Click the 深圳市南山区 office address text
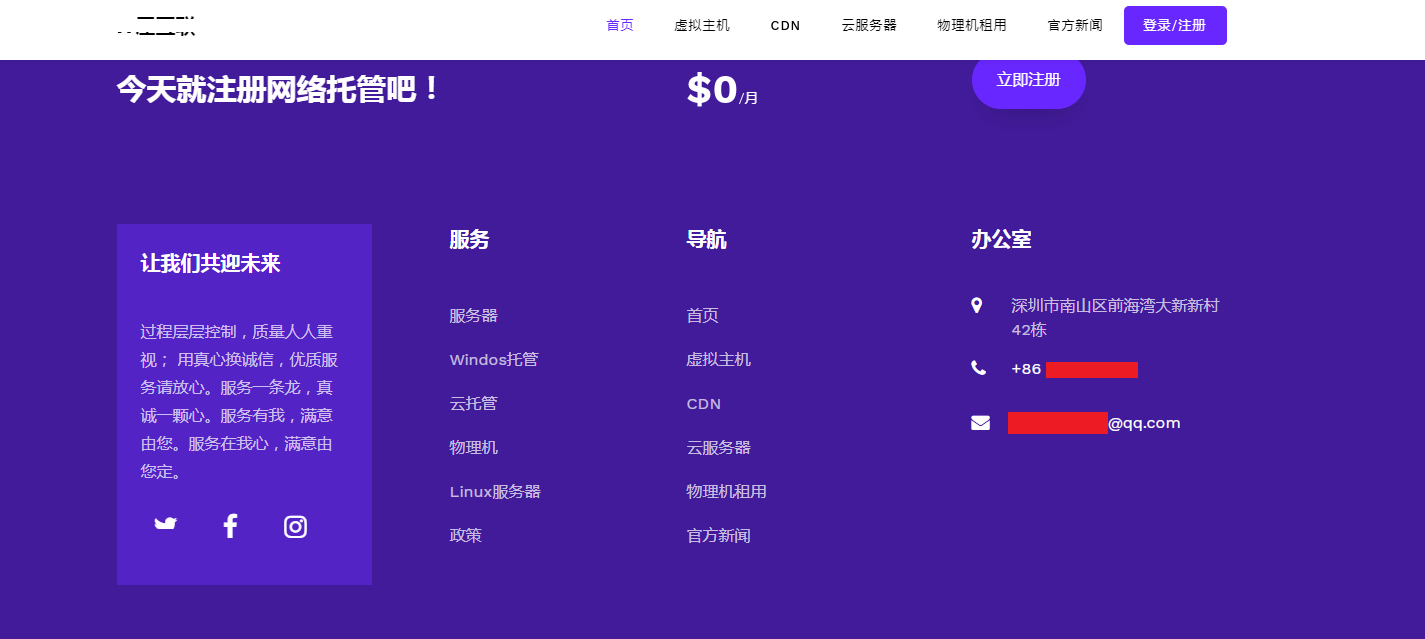Image resolution: width=1425 pixels, height=639 pixels. point(1115,317)
